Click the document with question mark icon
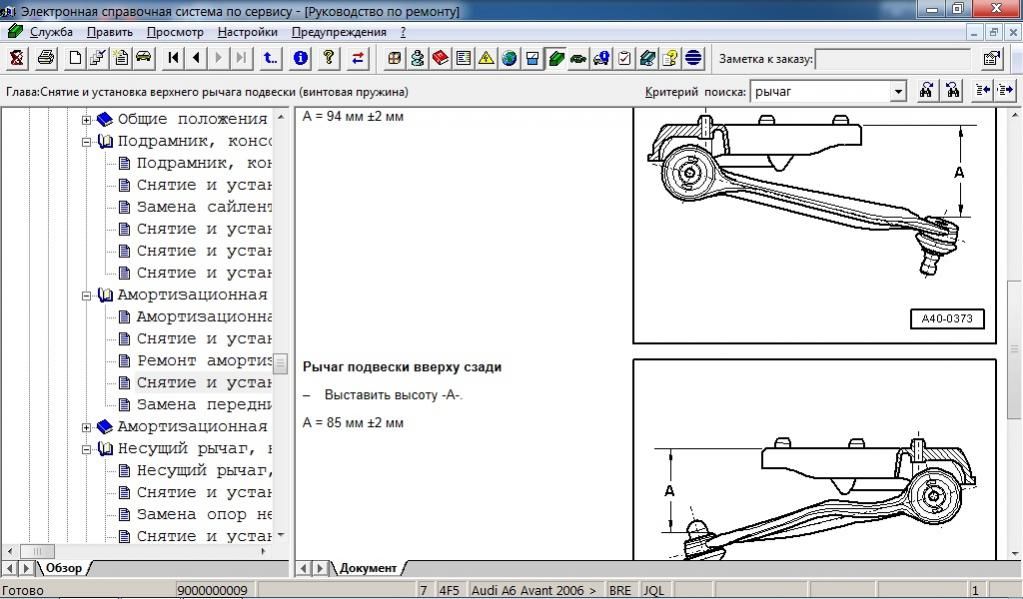1023x599 pixels. click(670, 59)
